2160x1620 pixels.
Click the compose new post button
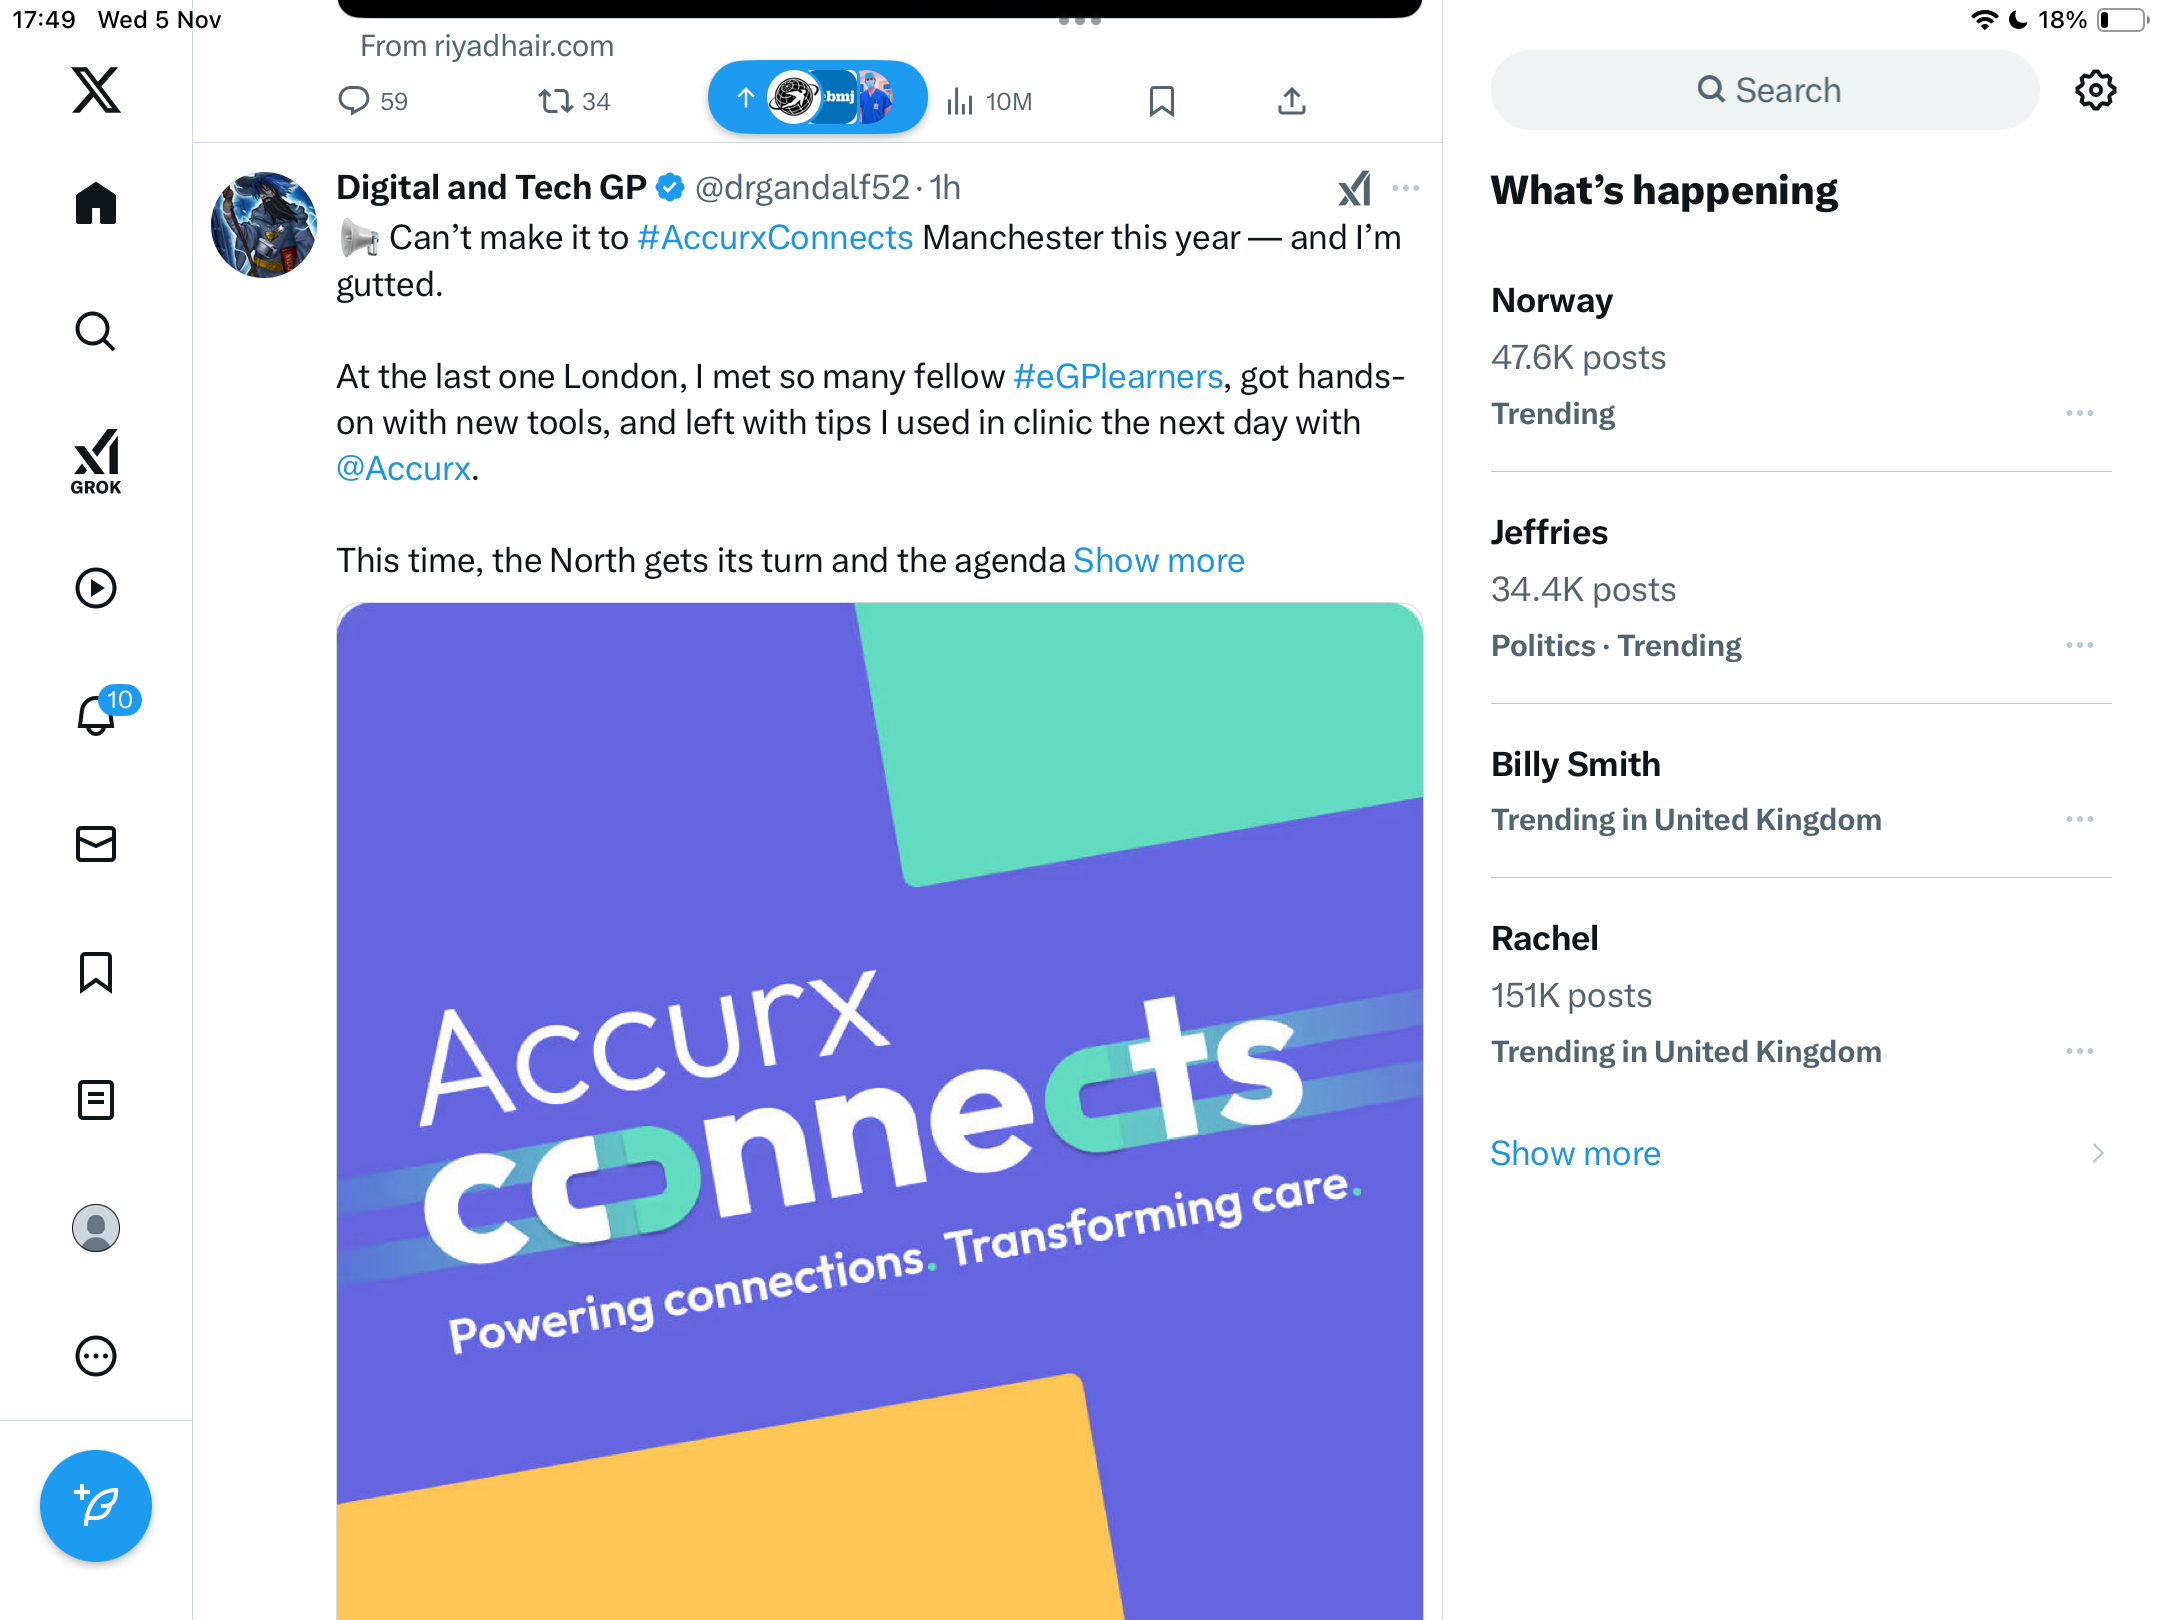coord(96,1506)
